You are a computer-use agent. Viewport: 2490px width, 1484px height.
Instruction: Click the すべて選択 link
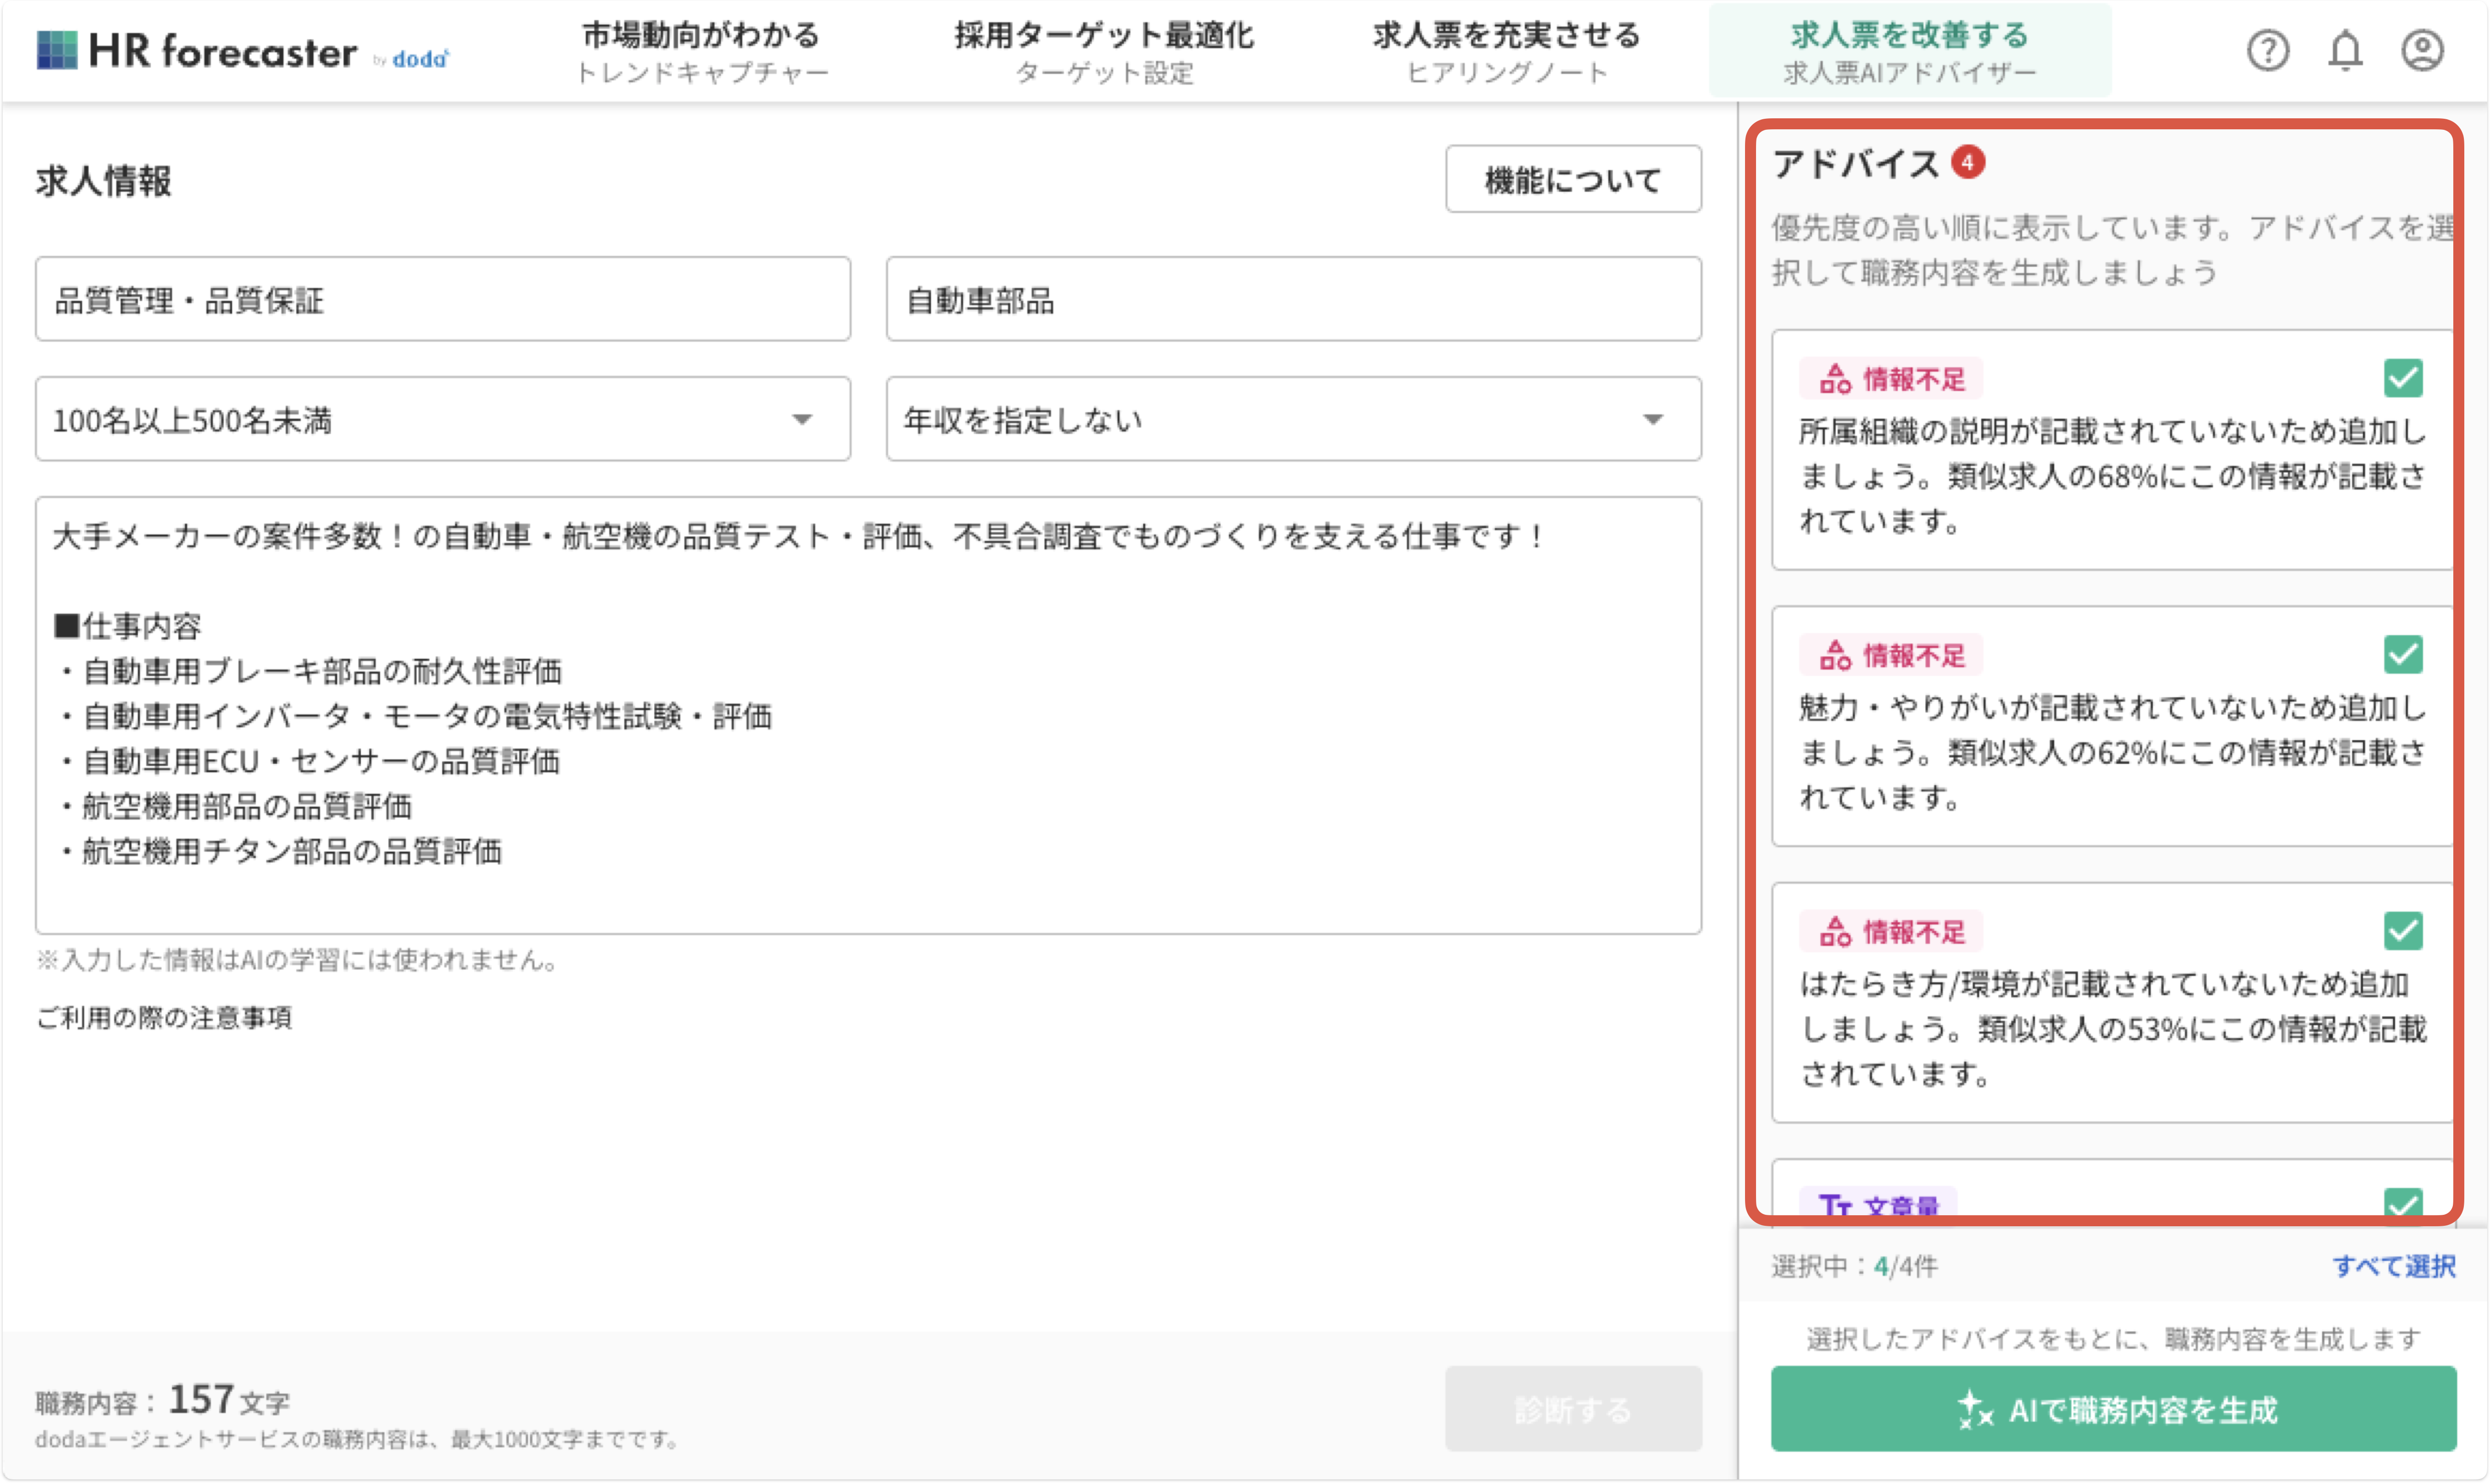click(x=2393, y=1266)
